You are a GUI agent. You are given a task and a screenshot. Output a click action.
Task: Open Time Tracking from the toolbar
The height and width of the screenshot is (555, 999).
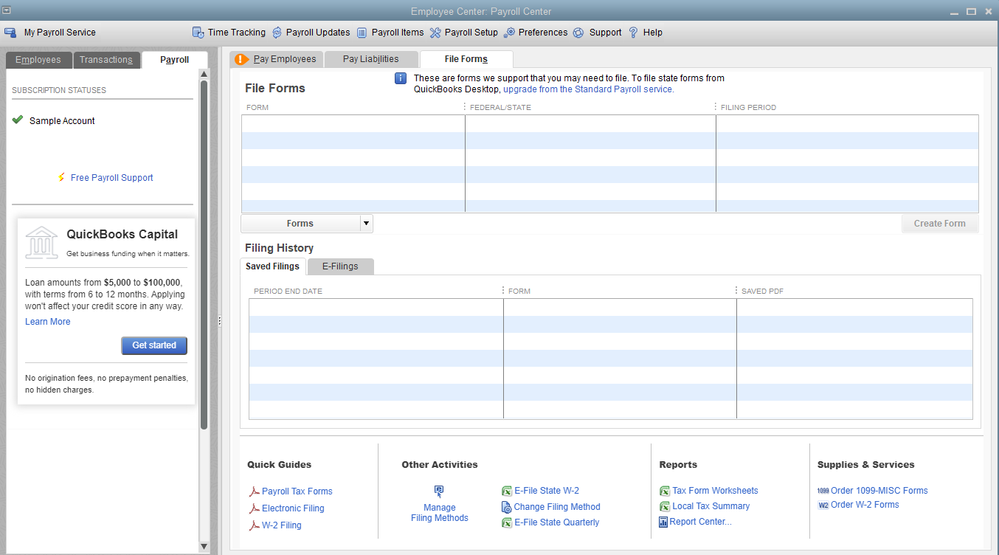(x=197, y=32)
